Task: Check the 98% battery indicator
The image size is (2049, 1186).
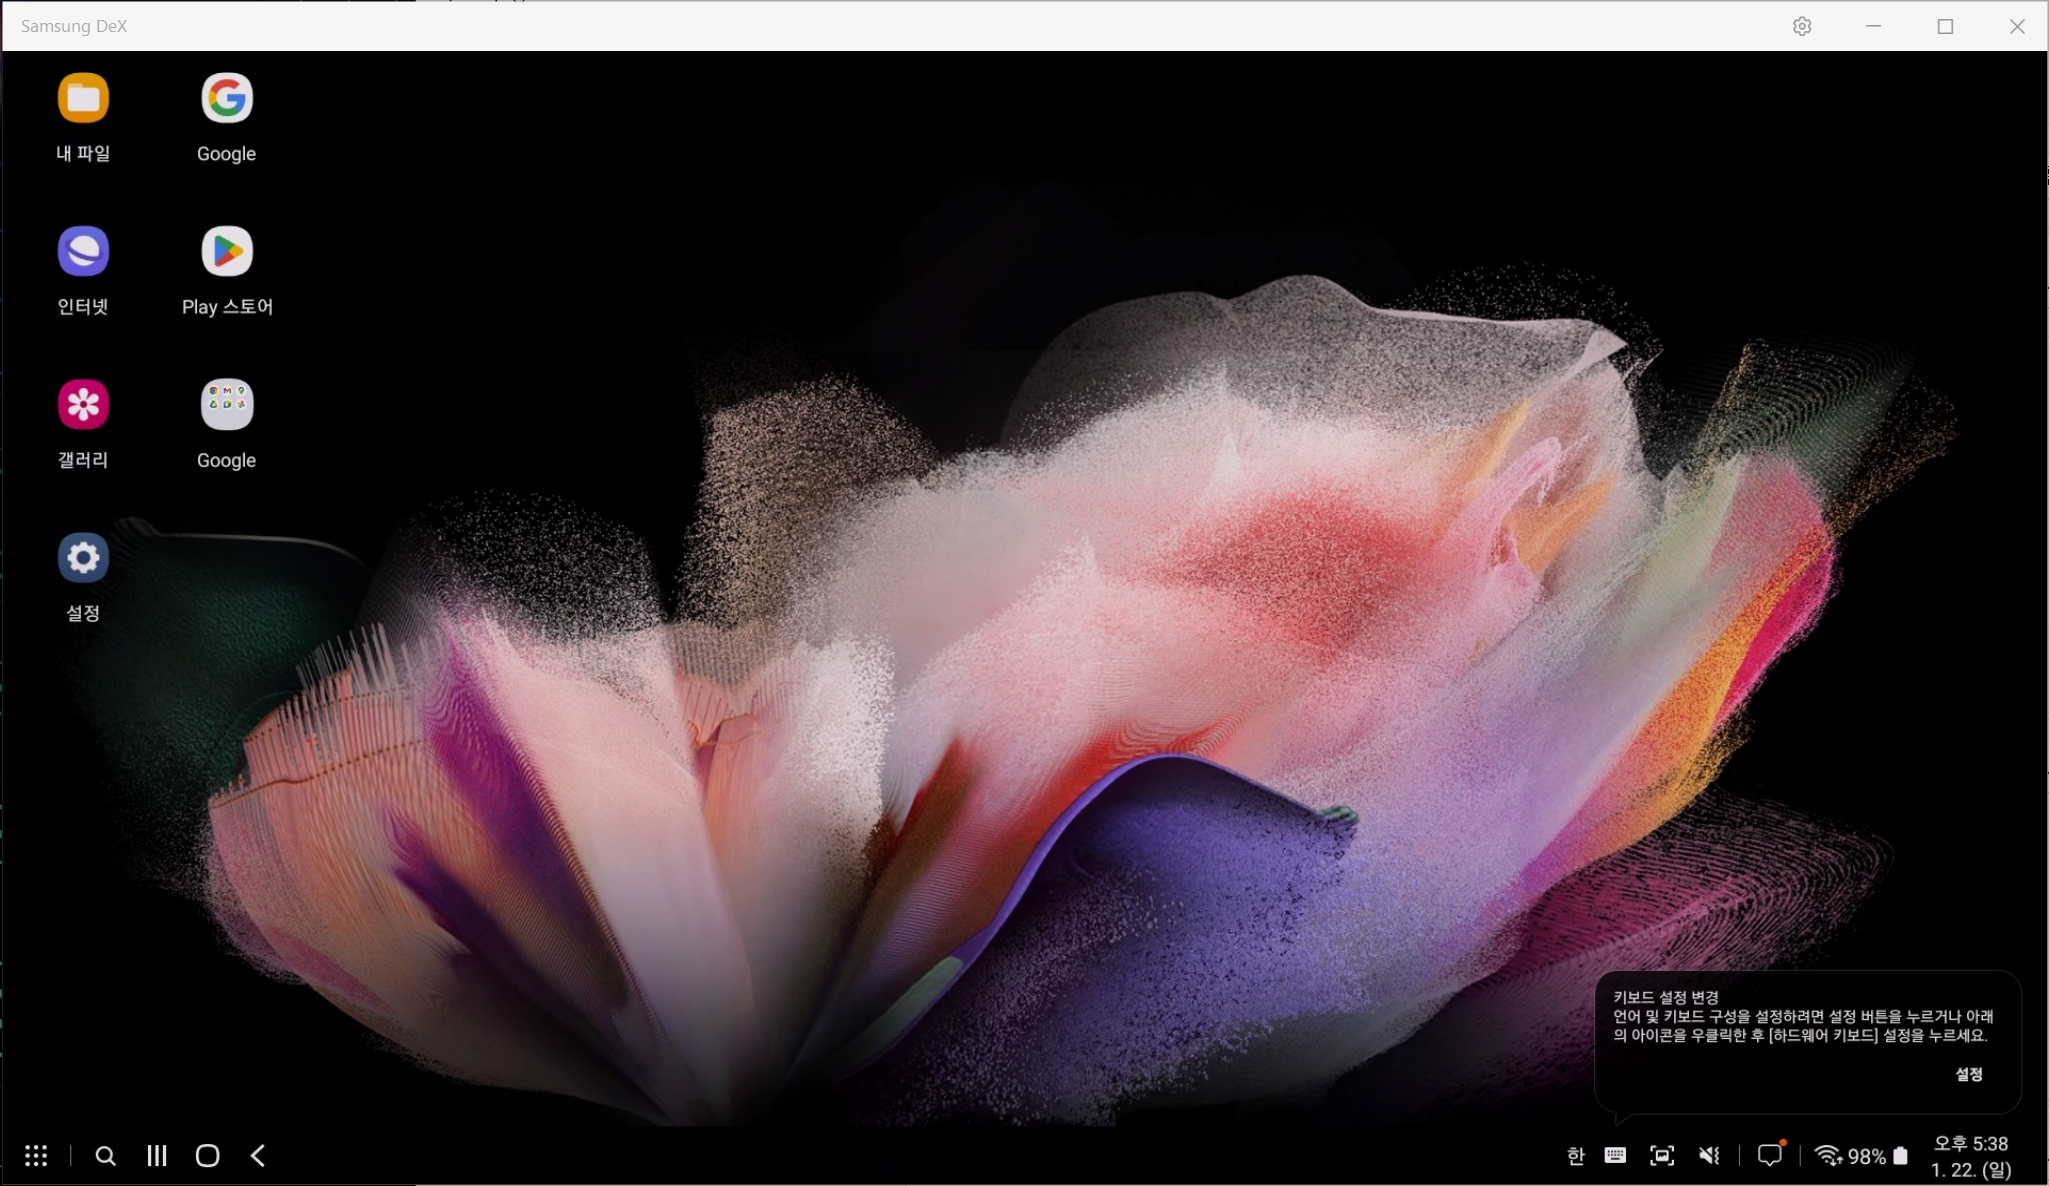Action: click(x=1878, y=1156)
